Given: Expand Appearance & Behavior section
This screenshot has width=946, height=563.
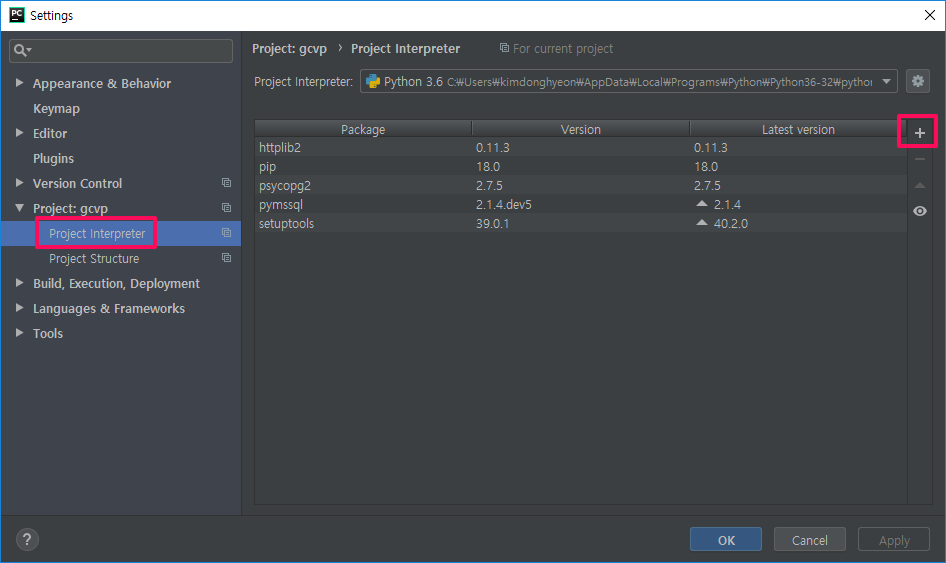Looking at the screenshot, I should (19, 83).
